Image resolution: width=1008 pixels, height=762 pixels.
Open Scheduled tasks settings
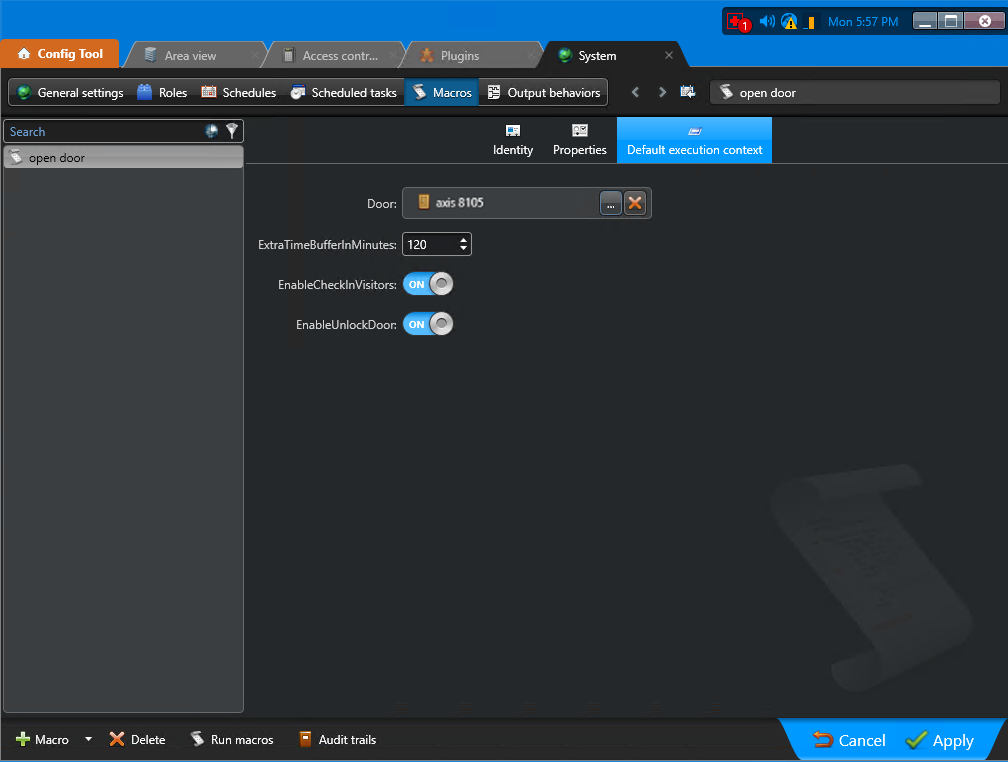(343, 92)
